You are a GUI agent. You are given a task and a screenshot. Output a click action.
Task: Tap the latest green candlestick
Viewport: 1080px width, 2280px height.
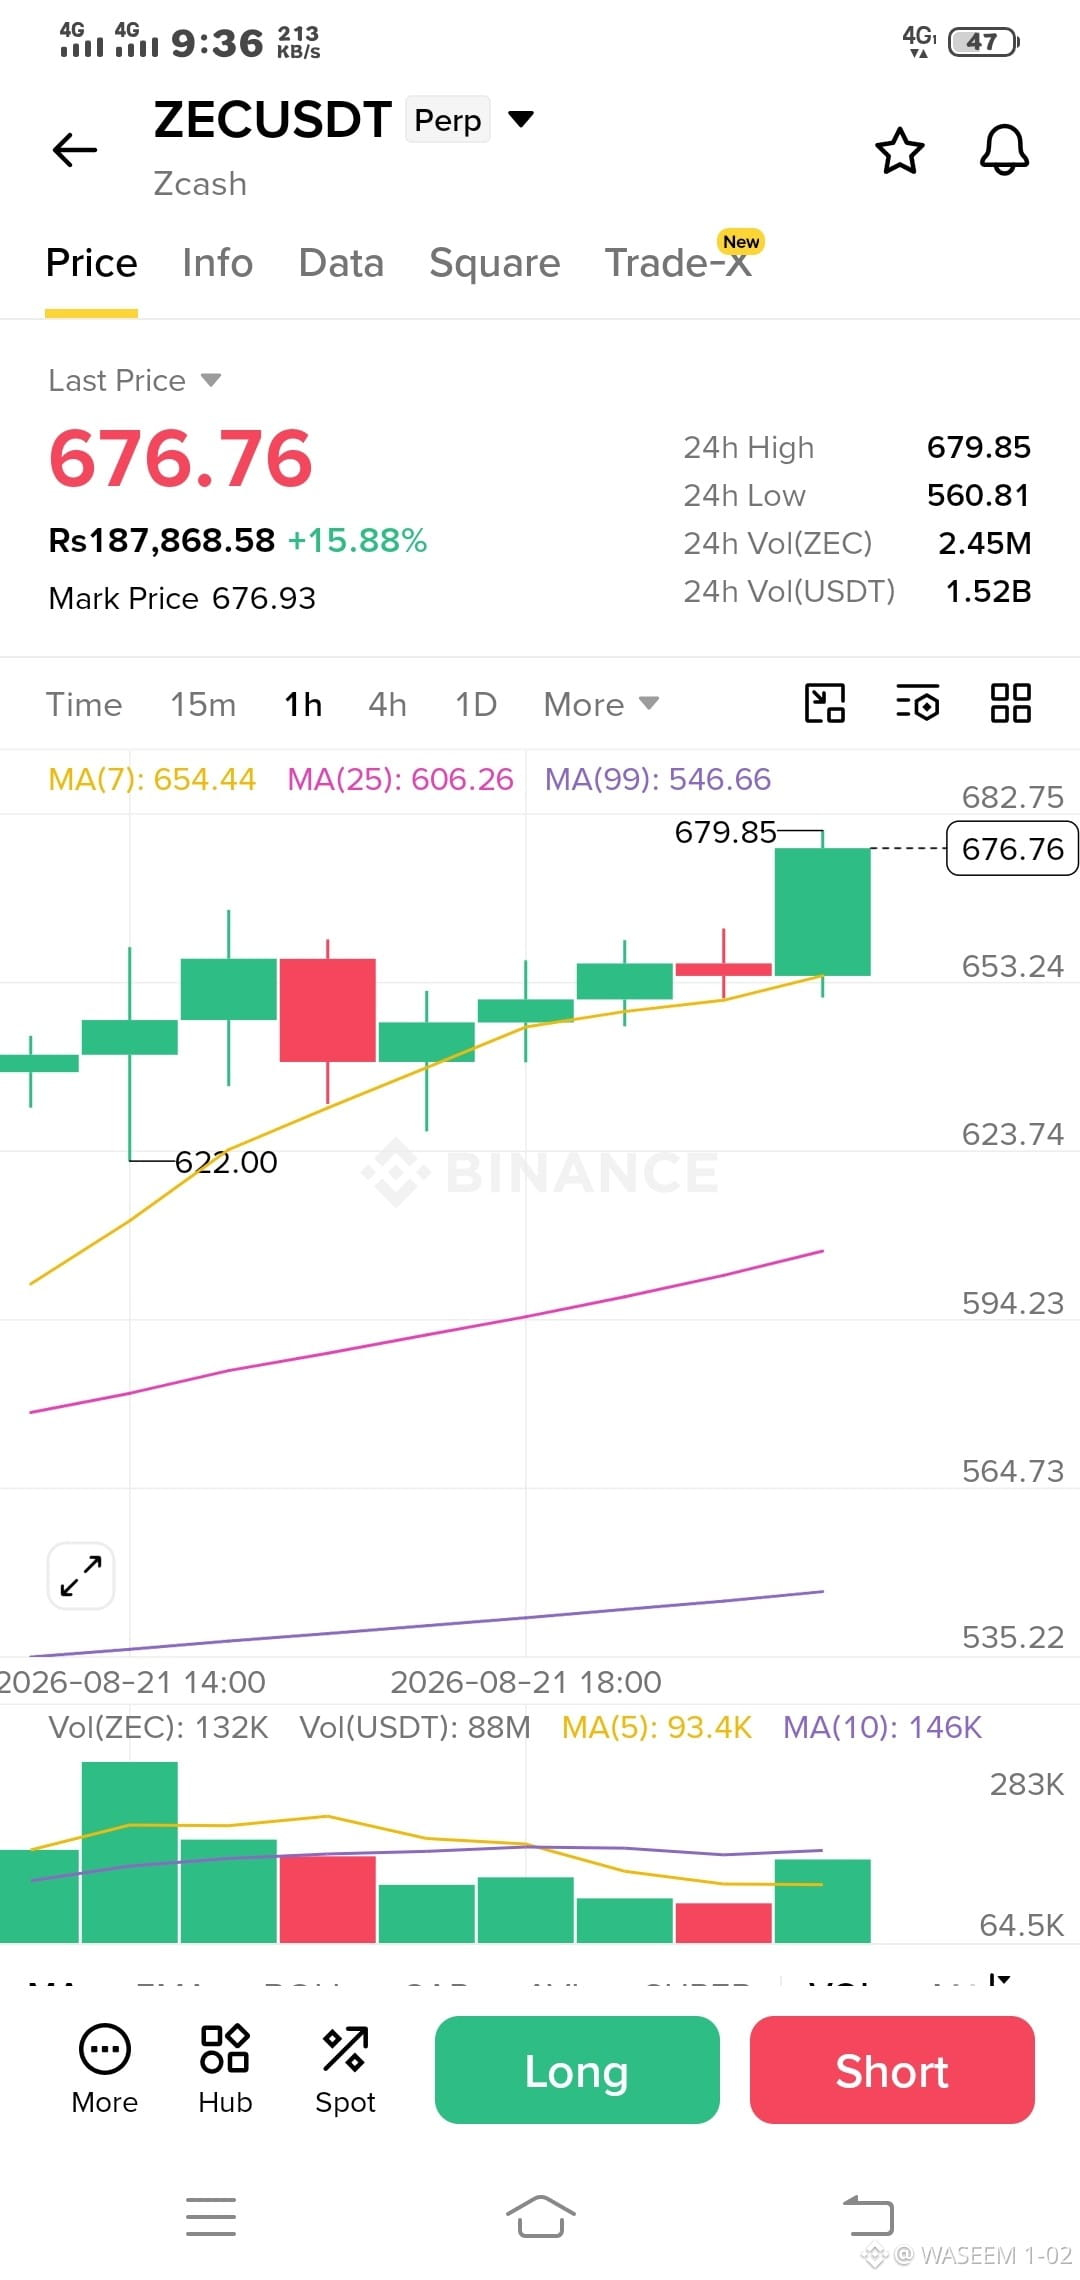point(823,912)
